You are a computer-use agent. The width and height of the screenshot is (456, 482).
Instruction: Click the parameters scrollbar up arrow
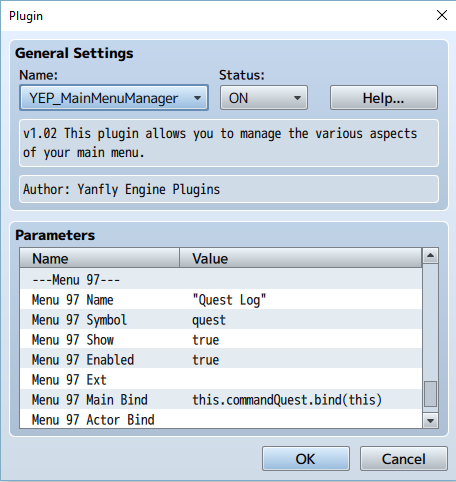pos(430,256)
